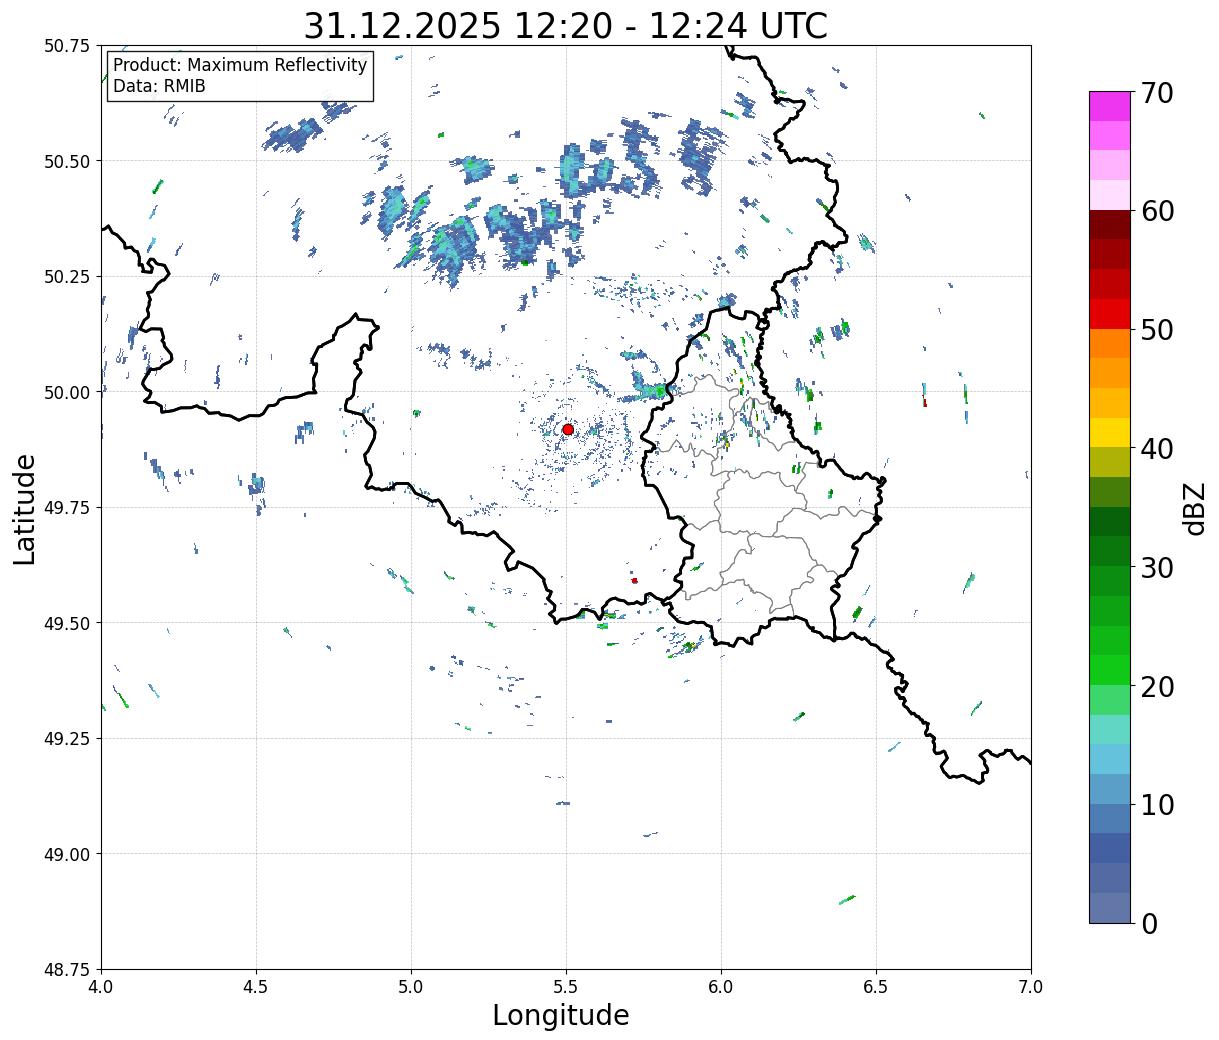
Task: Click longitude tick label 6.5
Action: [876, 987]
